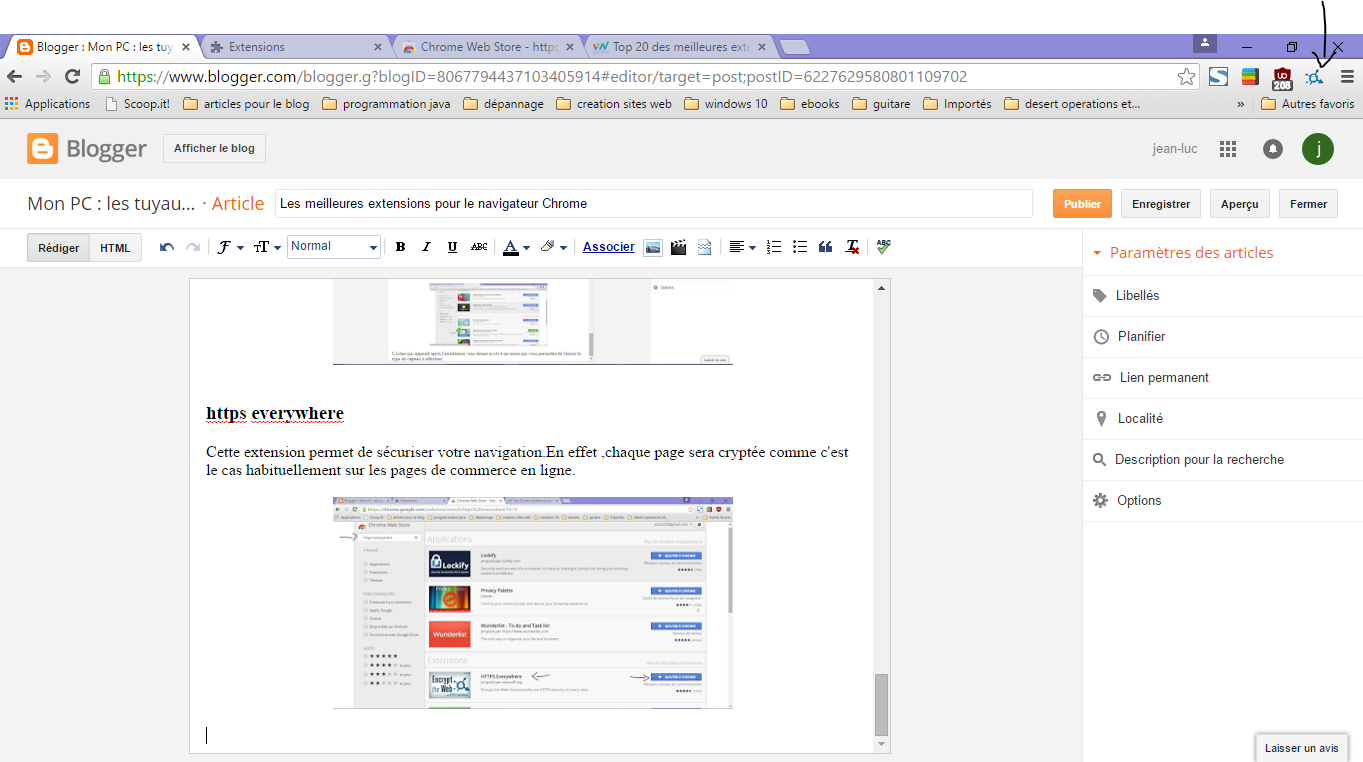This screenshot has height=762, width=1363.
Task: Apply blockquote formatting
Action: [x=826, y=247]
